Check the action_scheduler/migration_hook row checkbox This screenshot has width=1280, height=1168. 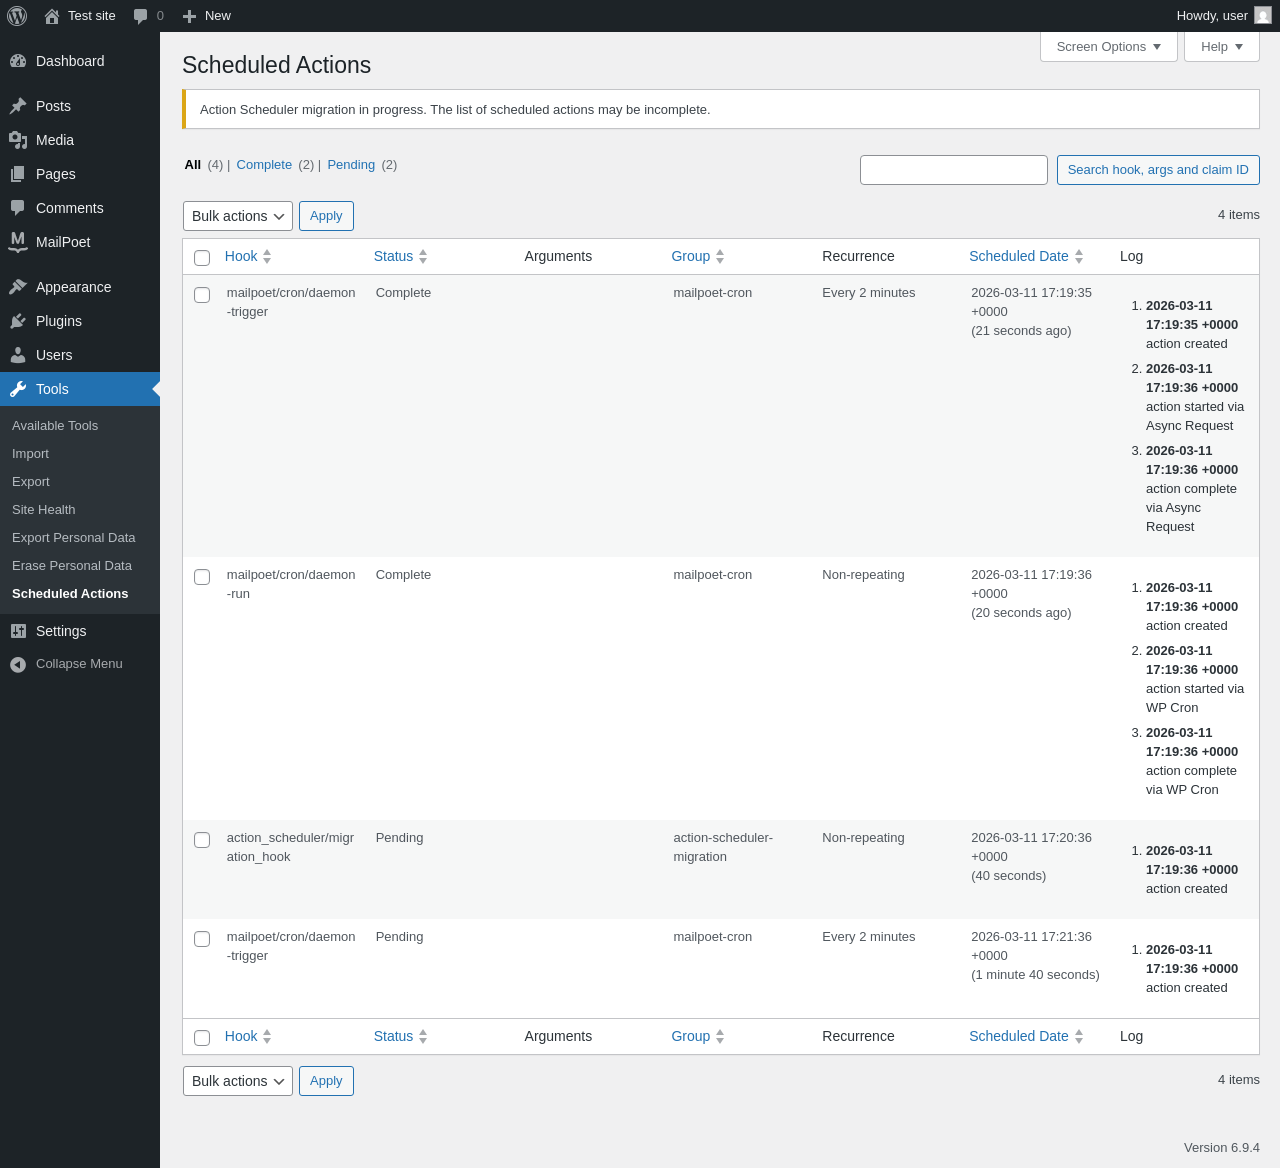[202, 840]
